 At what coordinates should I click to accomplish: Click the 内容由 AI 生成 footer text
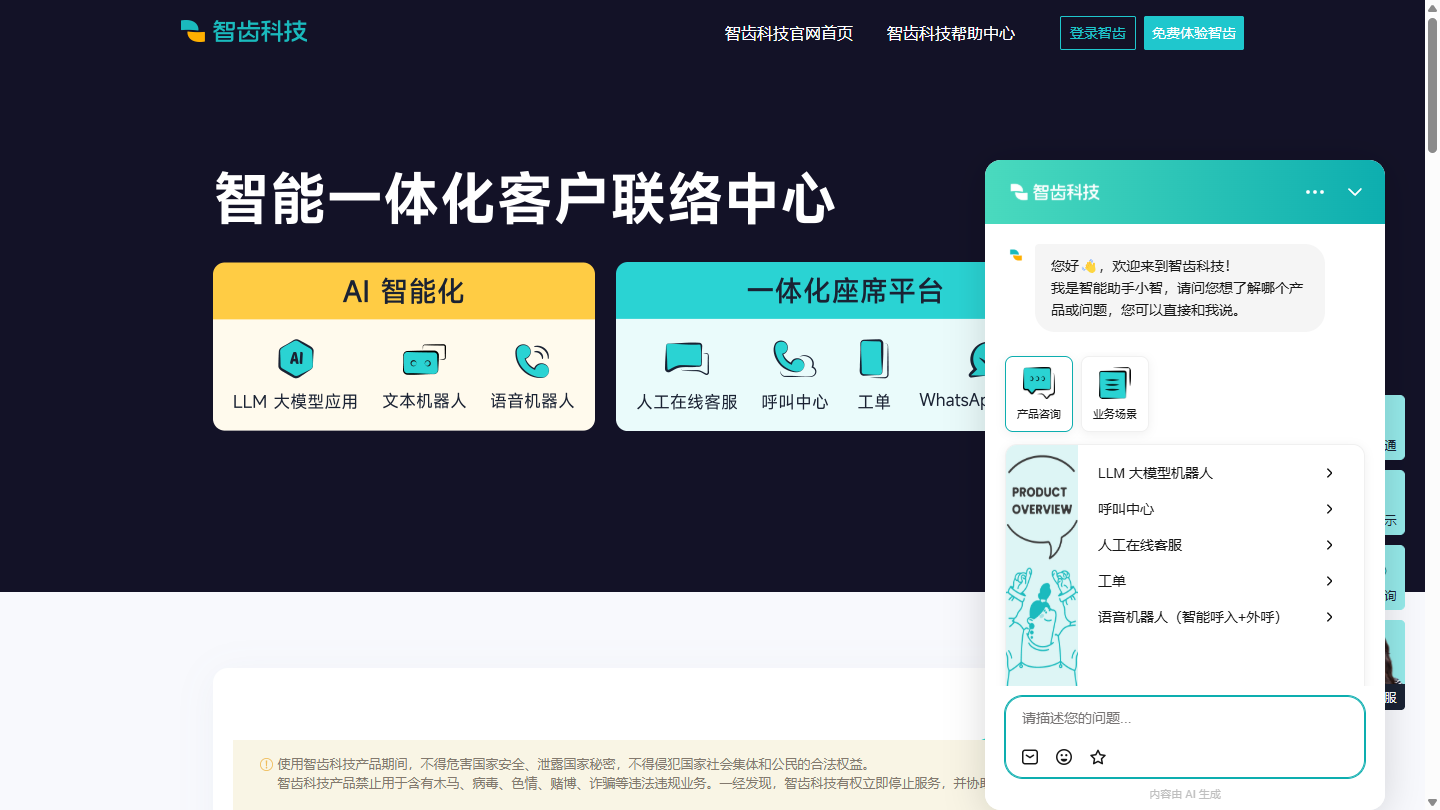tap(1185, 794)
